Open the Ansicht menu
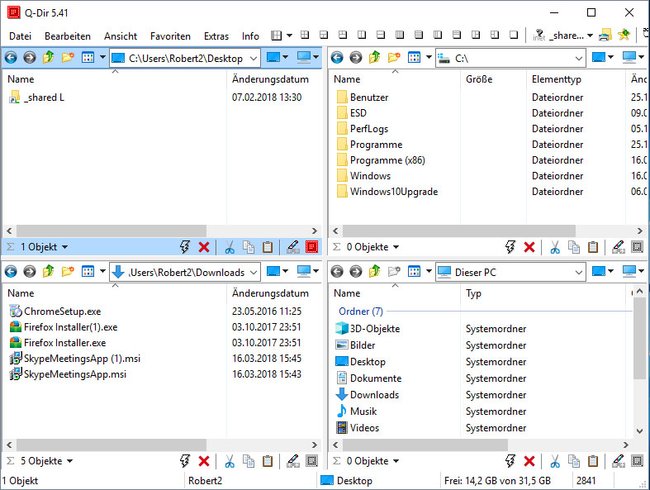The height and width of the screenshot is (490, 650). (x=121, y=36)
